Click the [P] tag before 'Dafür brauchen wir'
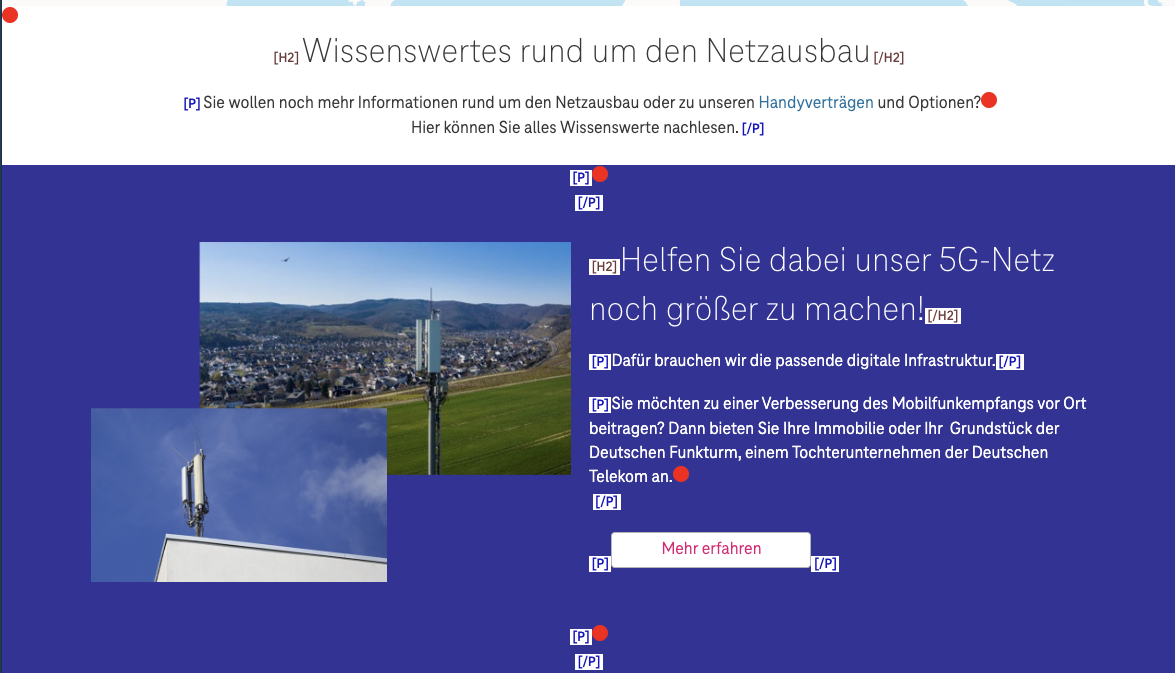This screenshot has height=673, width=1175. point(598,360)
